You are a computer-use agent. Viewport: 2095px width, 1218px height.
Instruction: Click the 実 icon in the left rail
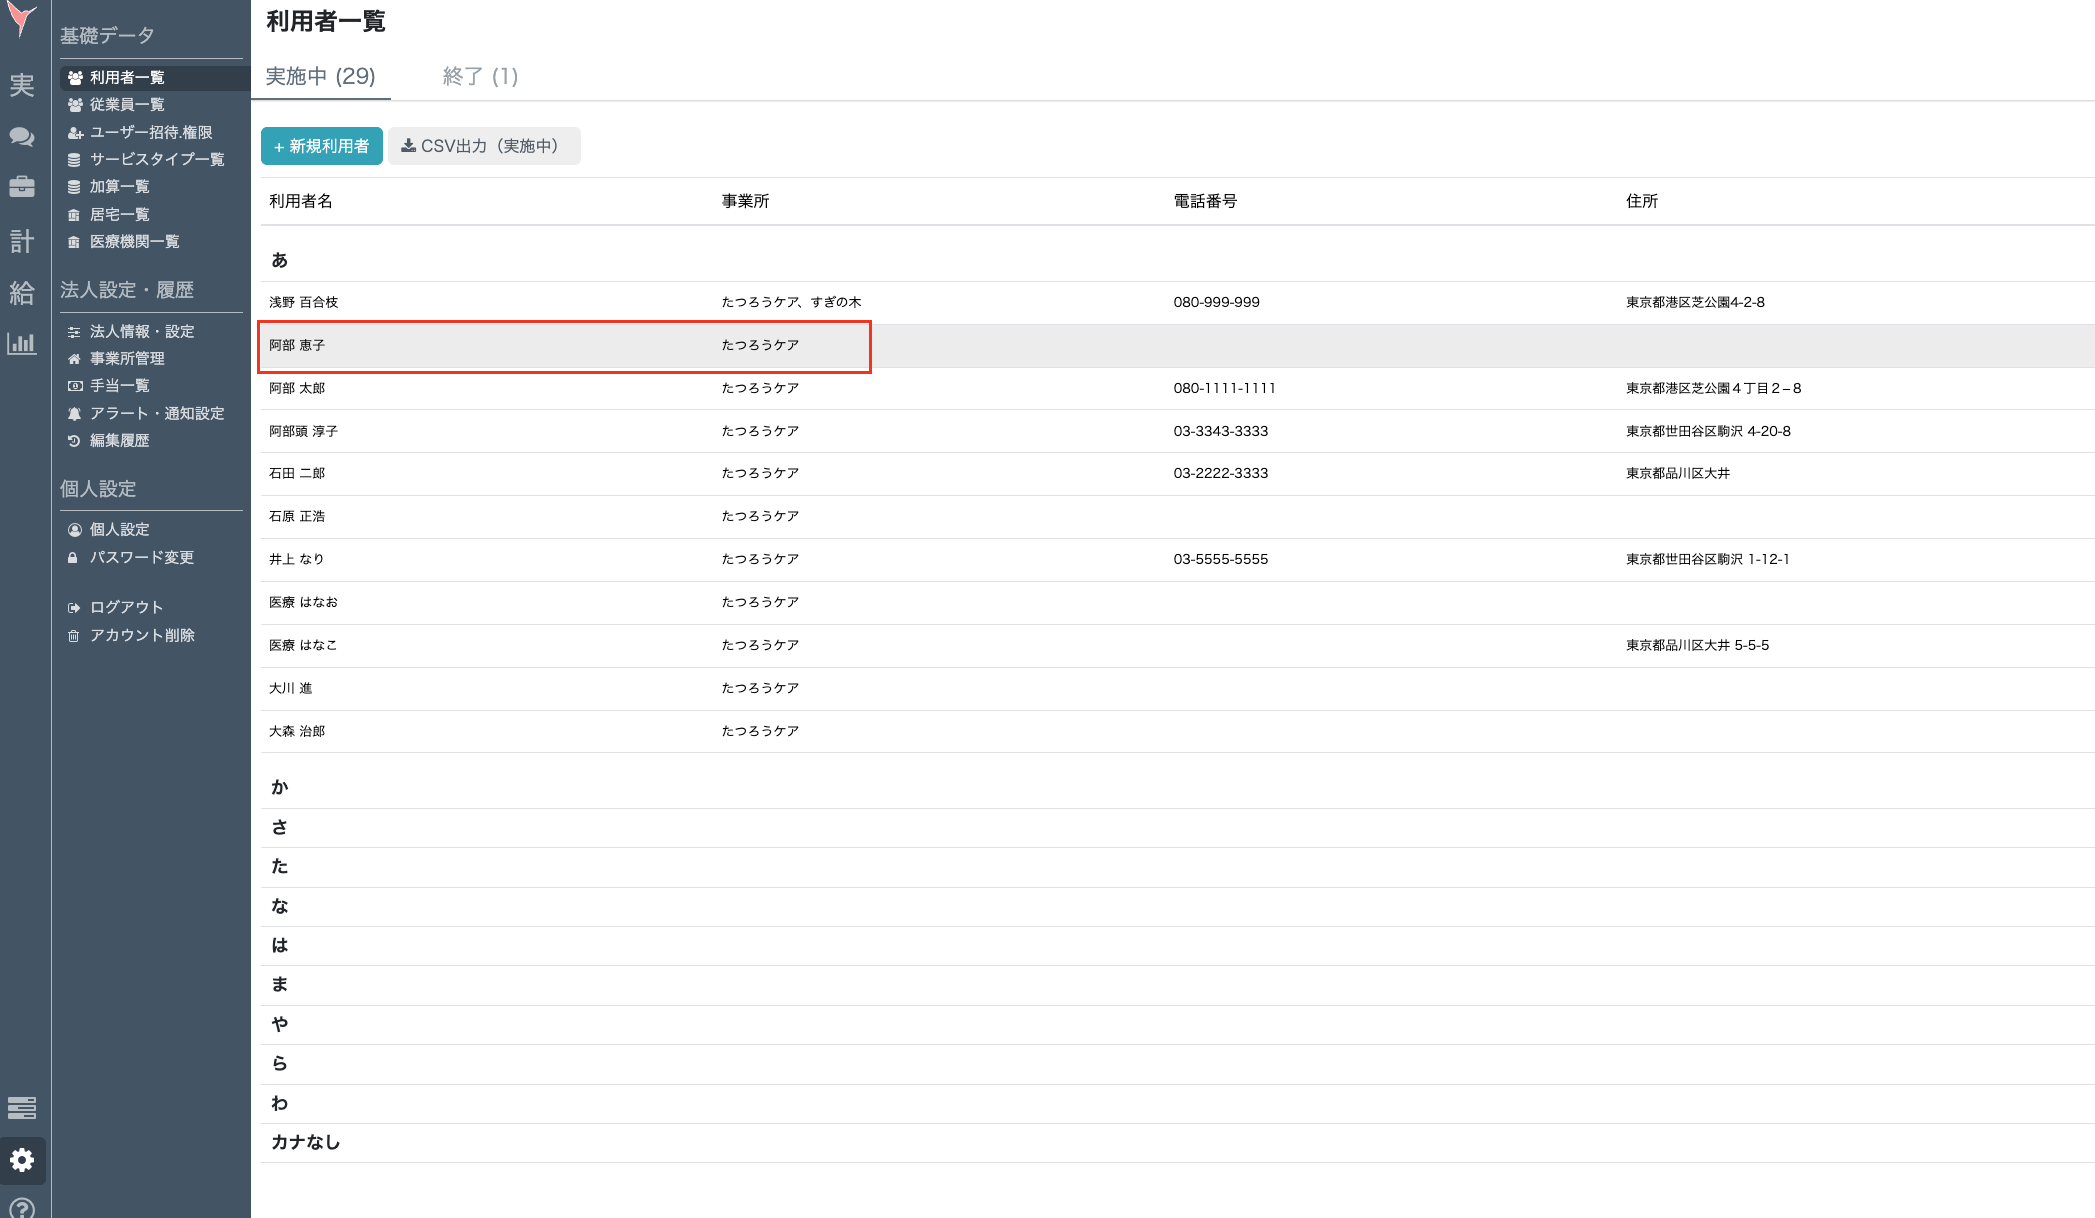click(22, 86)
